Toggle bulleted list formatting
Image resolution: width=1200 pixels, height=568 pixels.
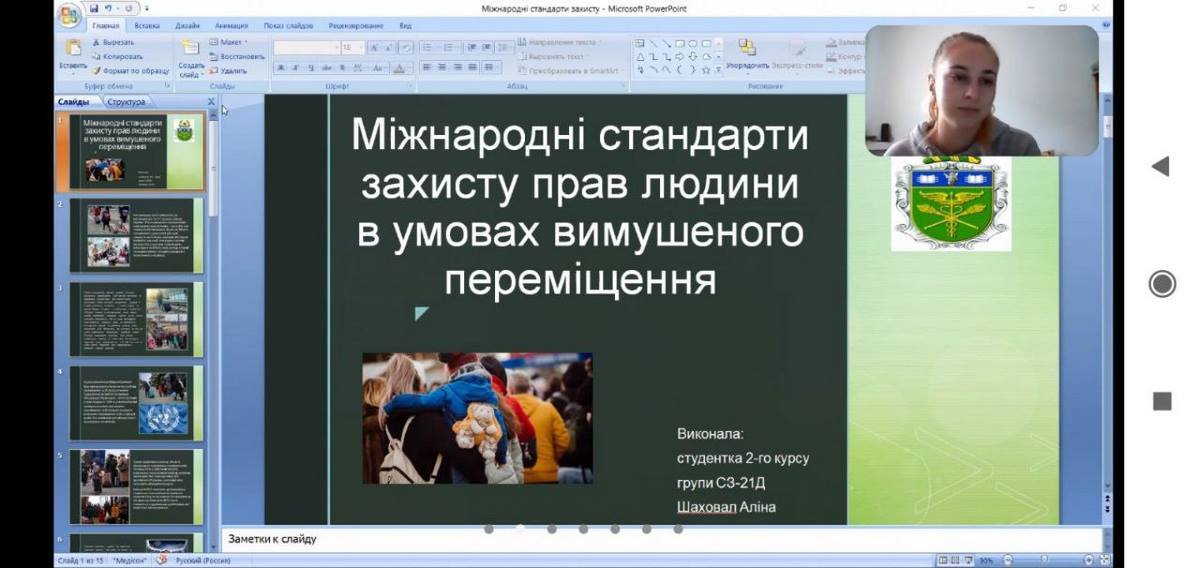[x=427, y=46]
